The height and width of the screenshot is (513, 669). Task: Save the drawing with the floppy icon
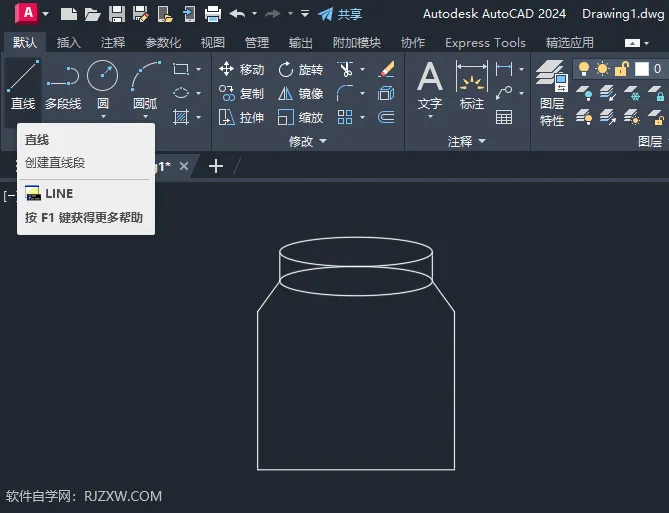point(117,14)
